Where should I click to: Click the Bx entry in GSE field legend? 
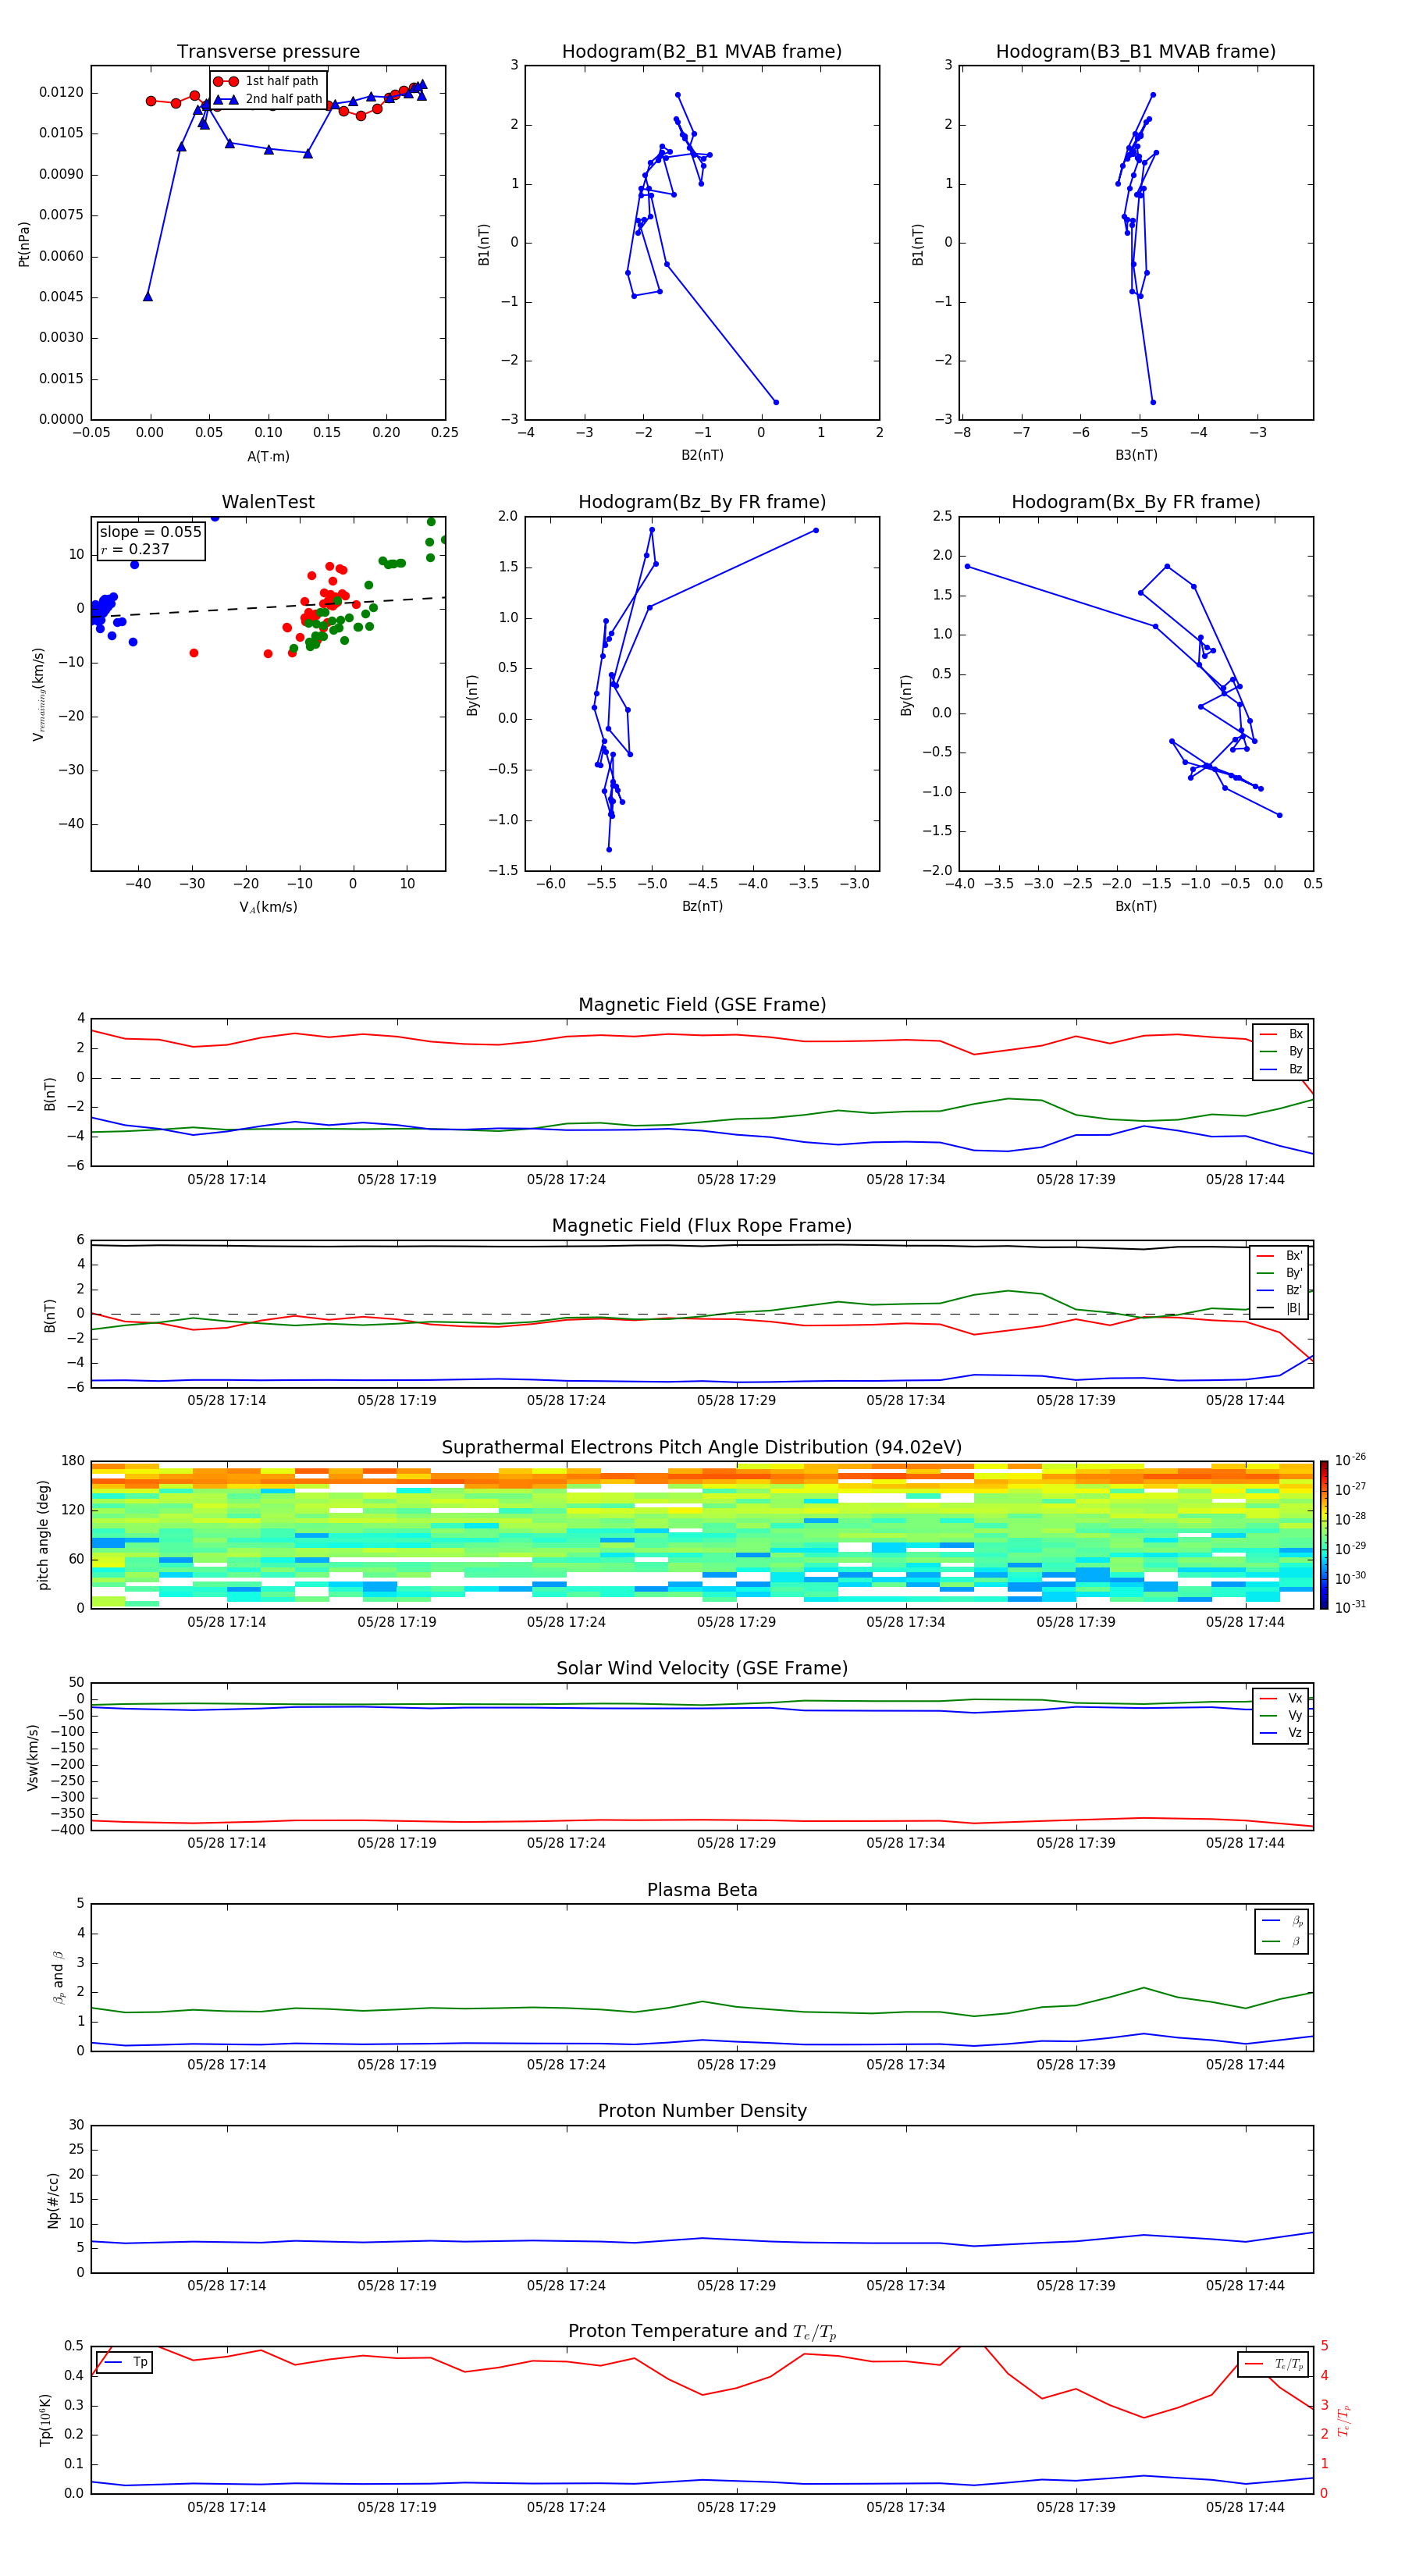point(1281,1034)
